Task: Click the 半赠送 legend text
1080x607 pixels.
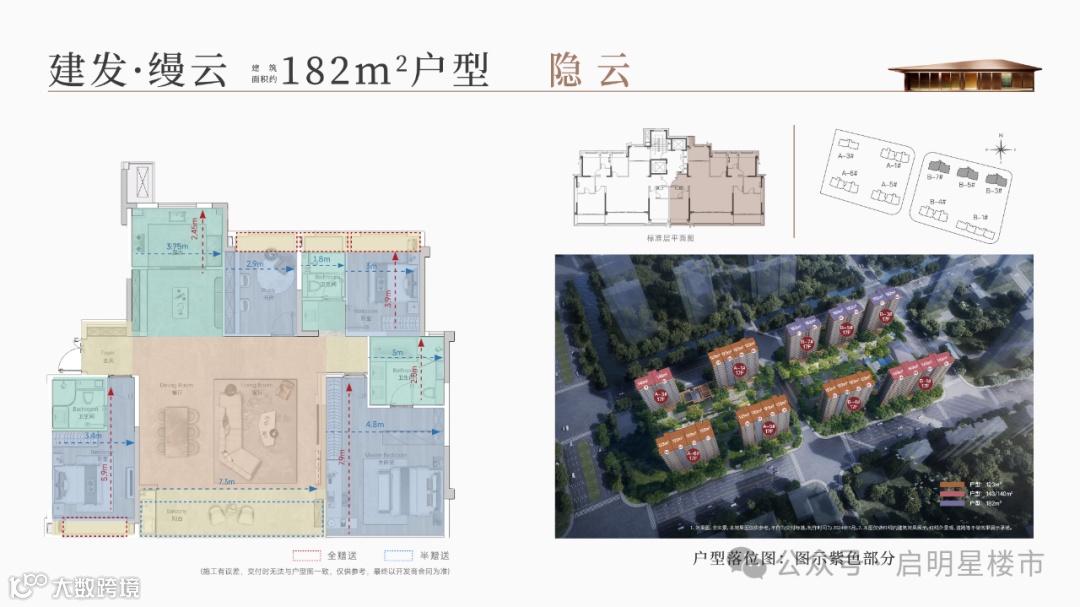Action: pos(434,555)
